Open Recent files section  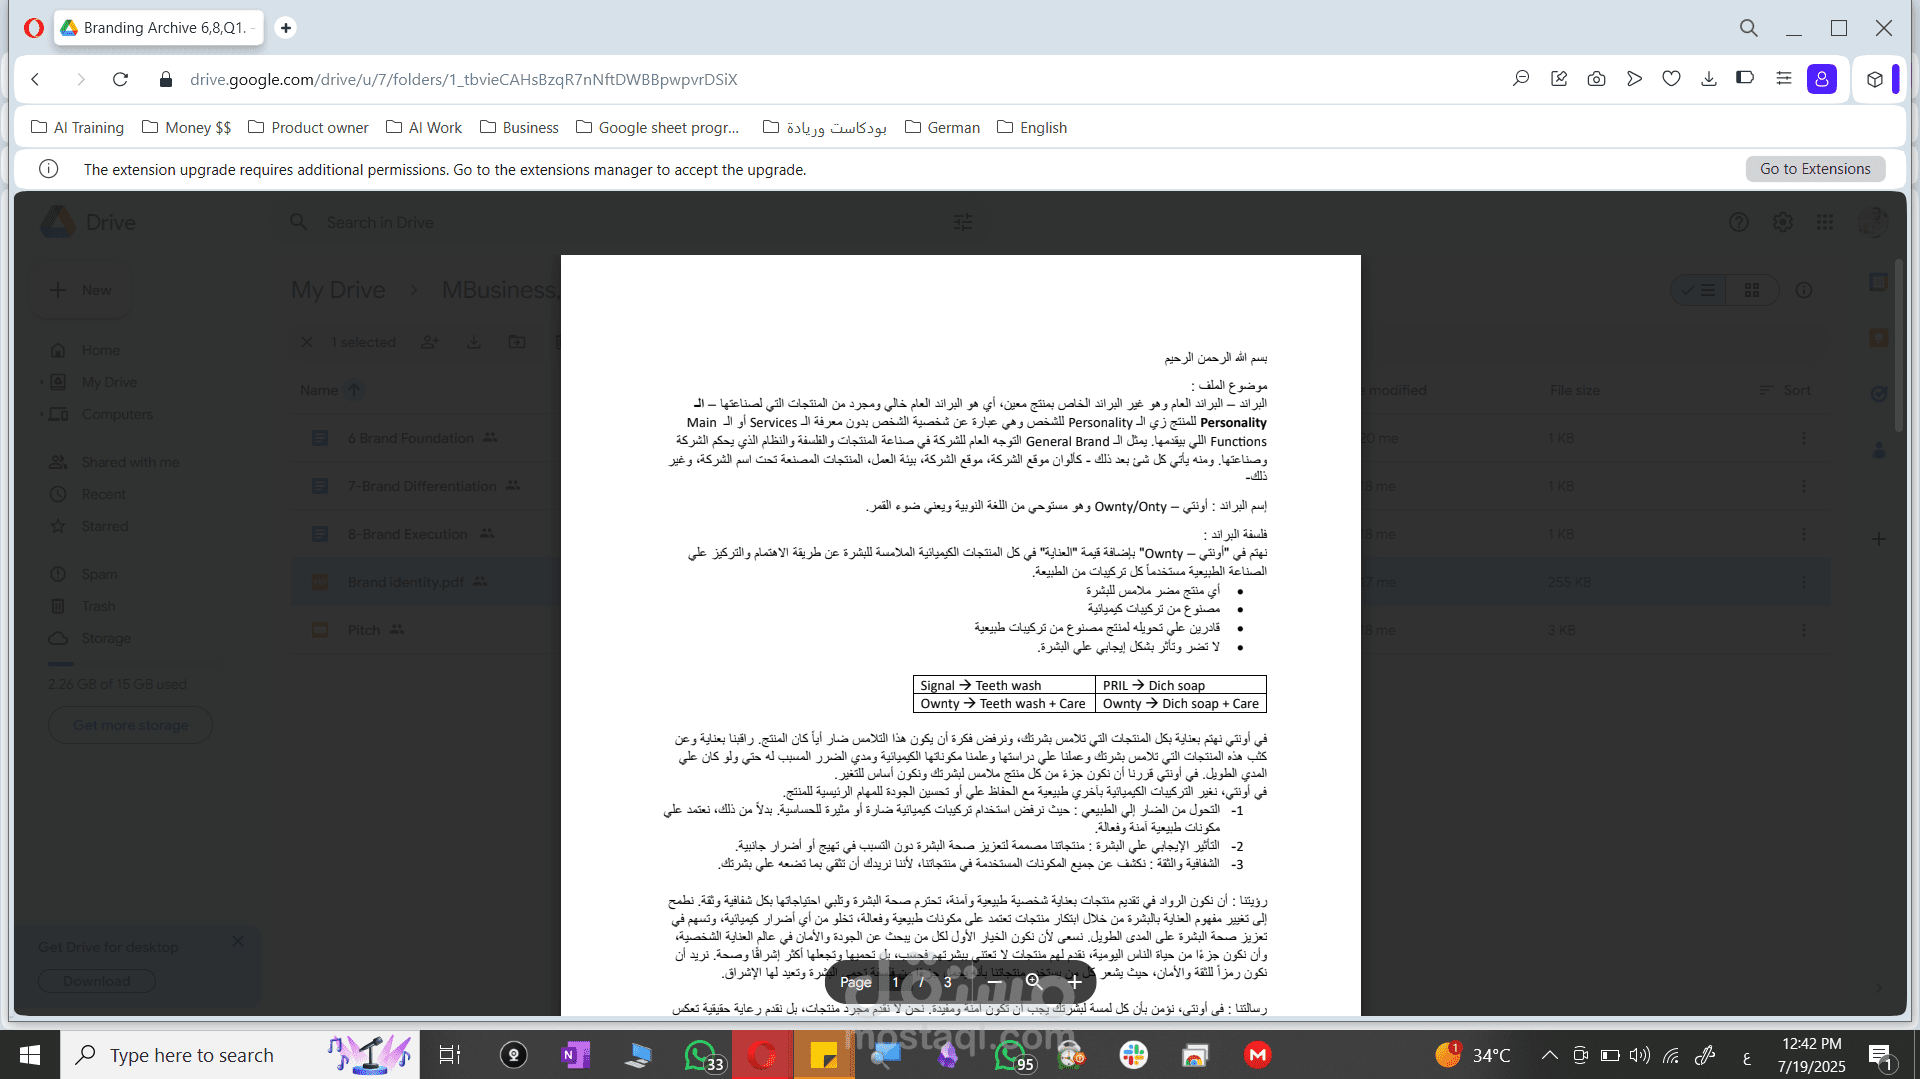click(103, 494)
